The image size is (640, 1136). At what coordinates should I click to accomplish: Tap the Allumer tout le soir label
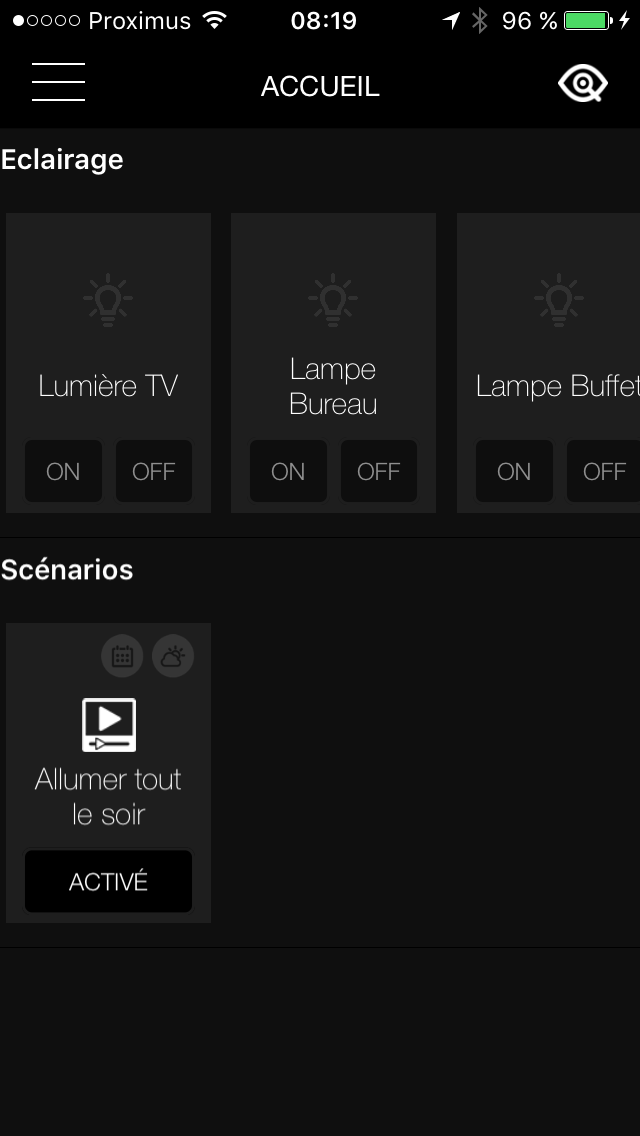108,796
